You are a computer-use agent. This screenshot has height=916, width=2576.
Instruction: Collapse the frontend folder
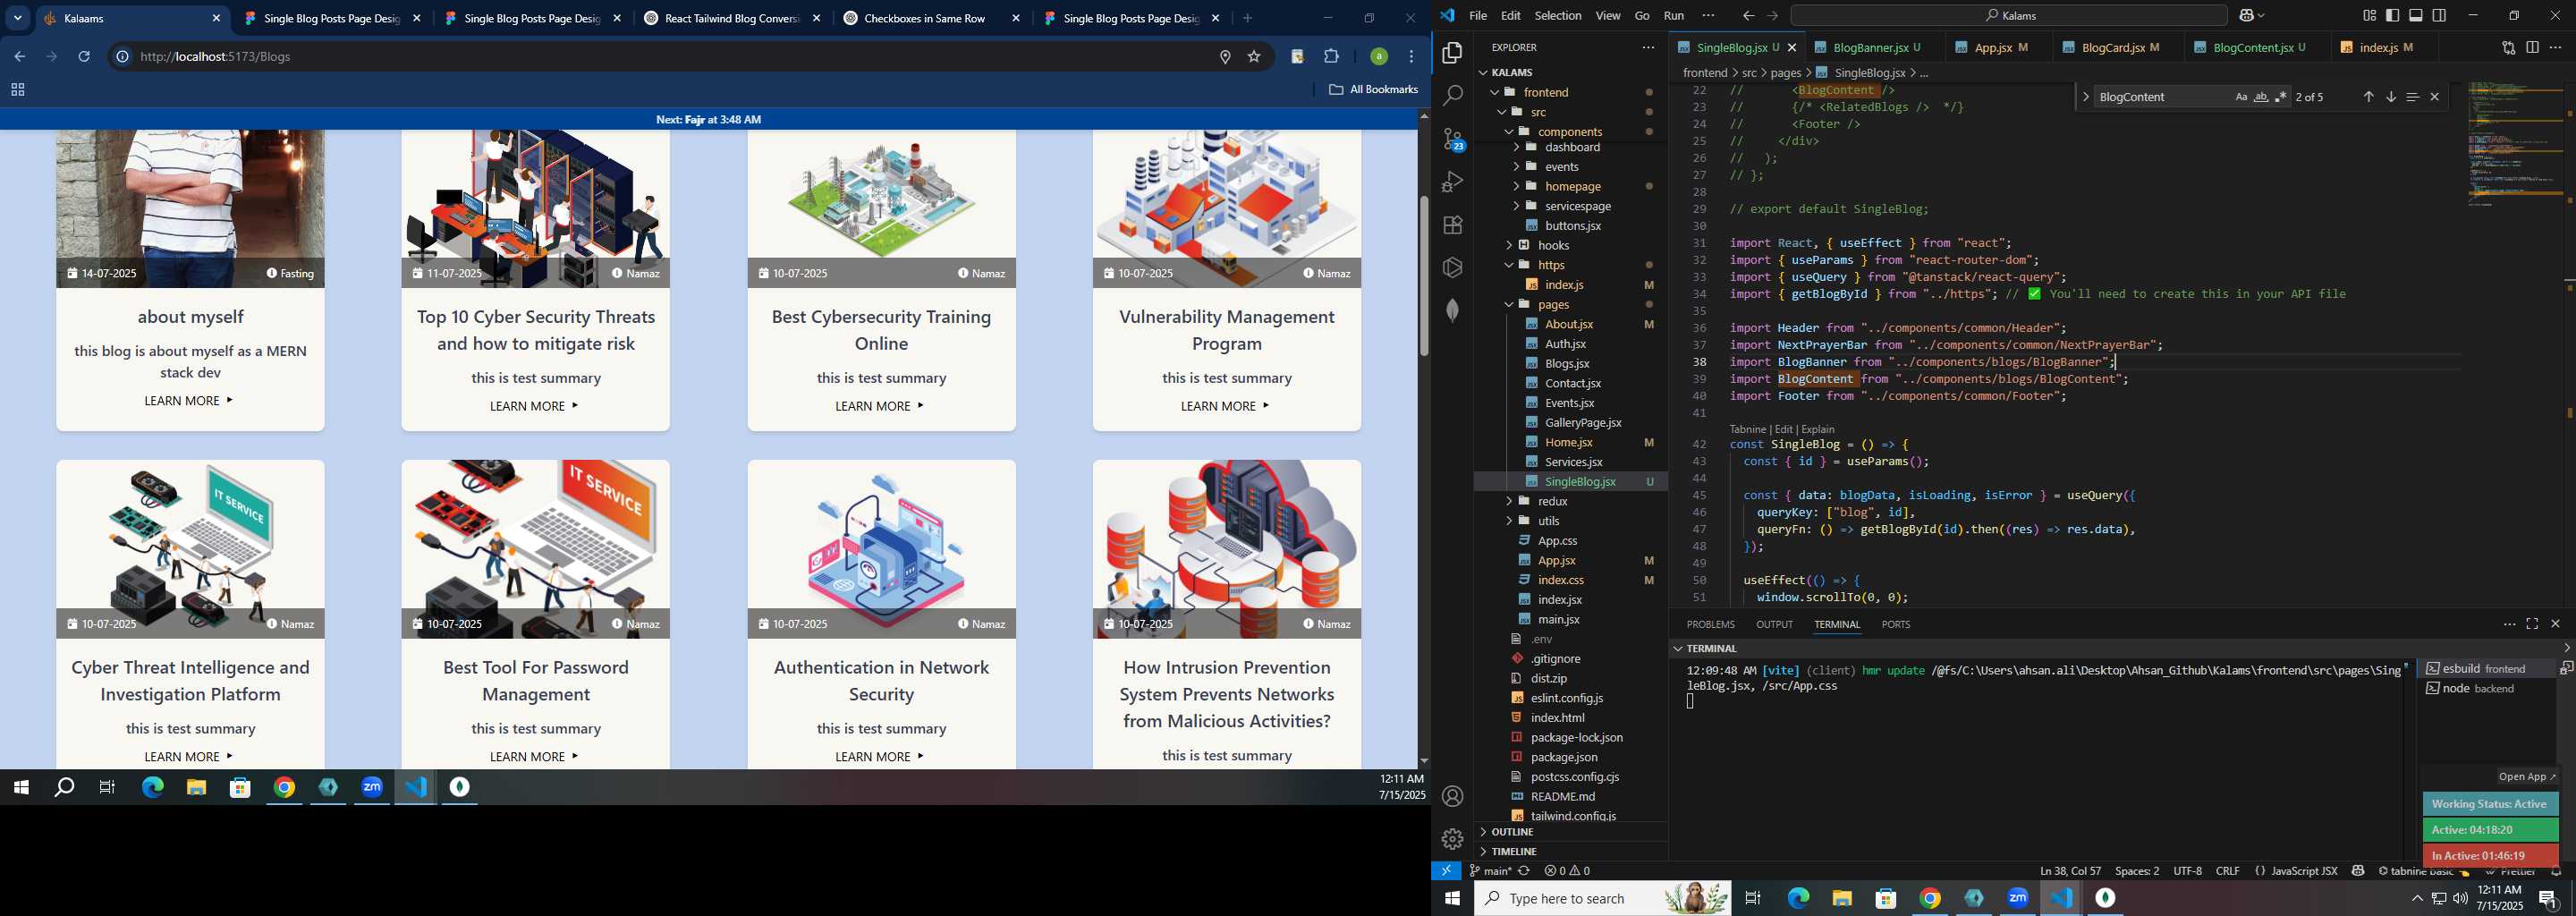click(x=1496, y=92)
